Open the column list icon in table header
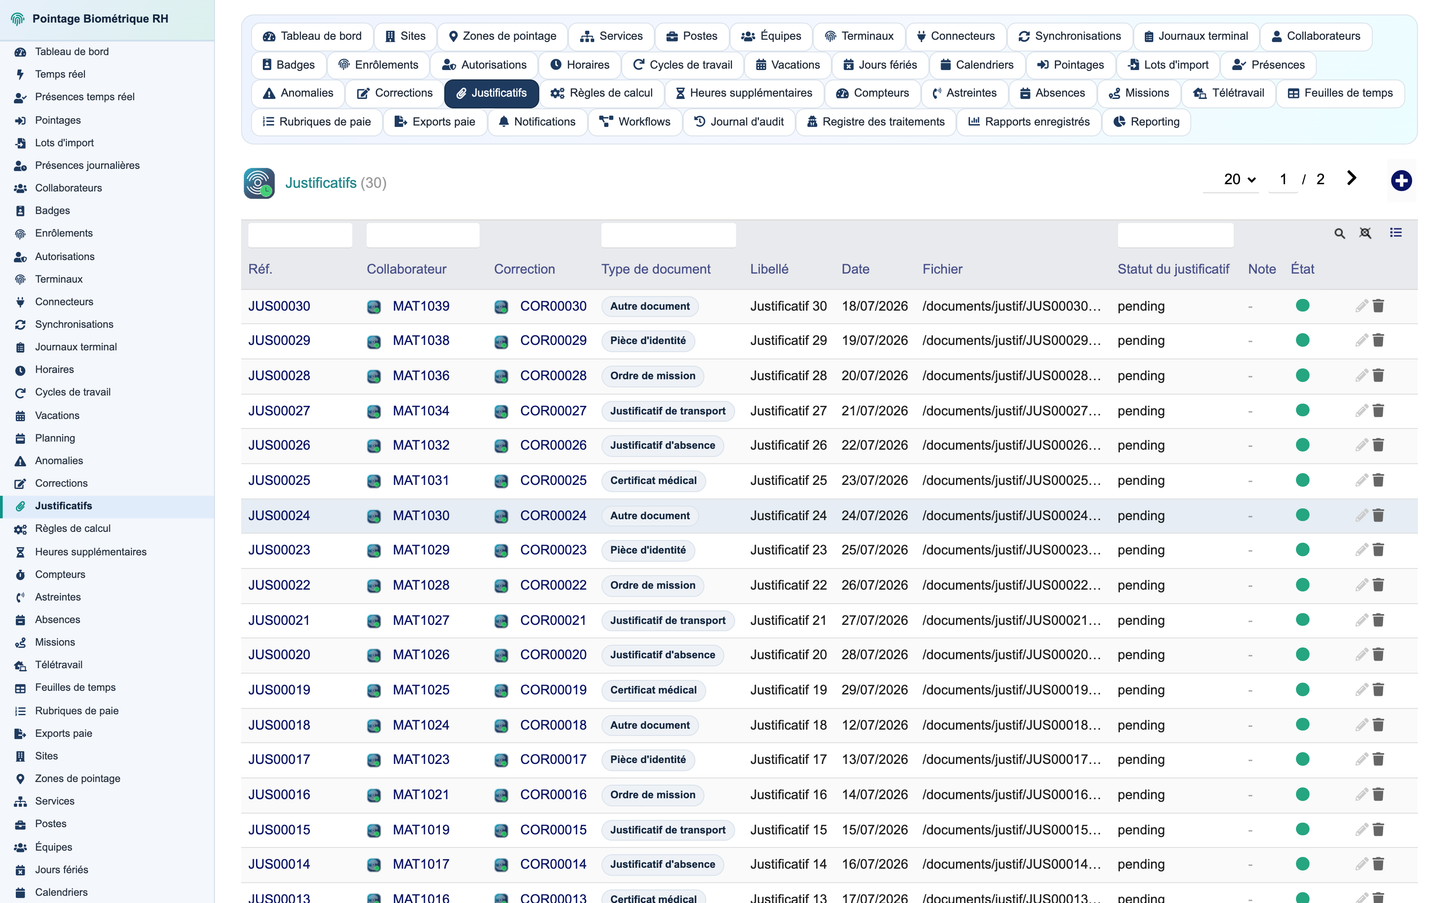Screen dimensions: 1445x903 coord(1396,233)
